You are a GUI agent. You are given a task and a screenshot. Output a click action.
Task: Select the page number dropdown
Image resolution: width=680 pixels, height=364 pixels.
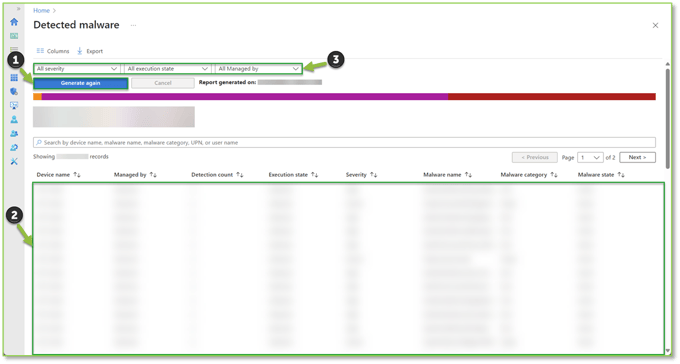pos(590,157)
